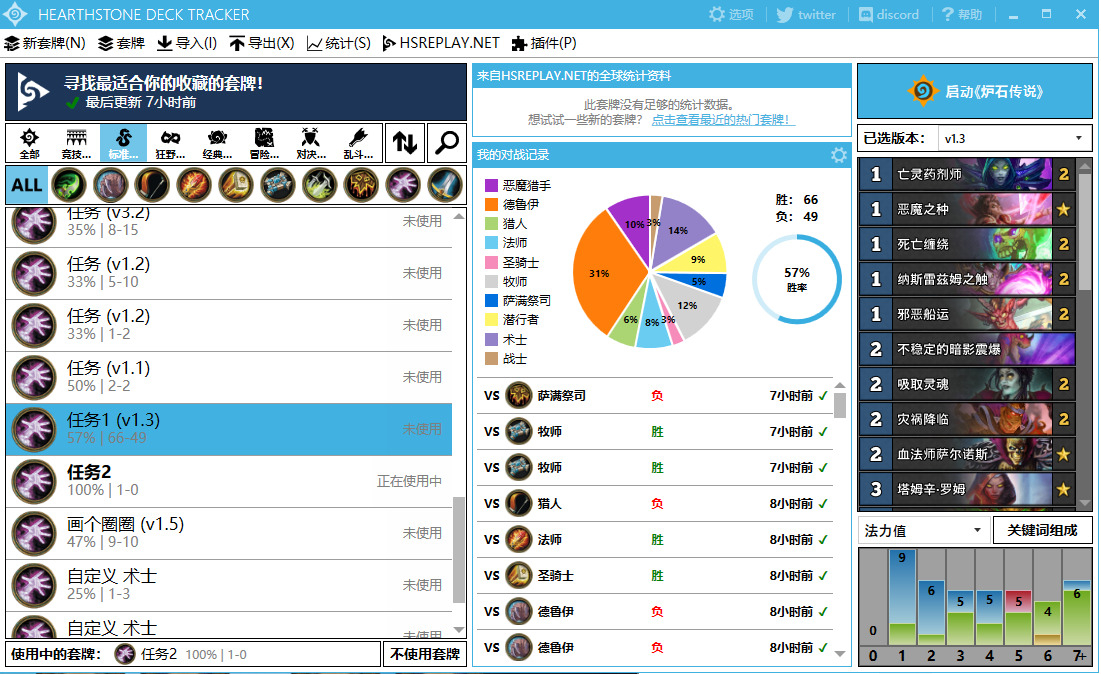Select deck 画个圈圈 (v1.5)
1101x674 pixels.
[x=229, y=534]
